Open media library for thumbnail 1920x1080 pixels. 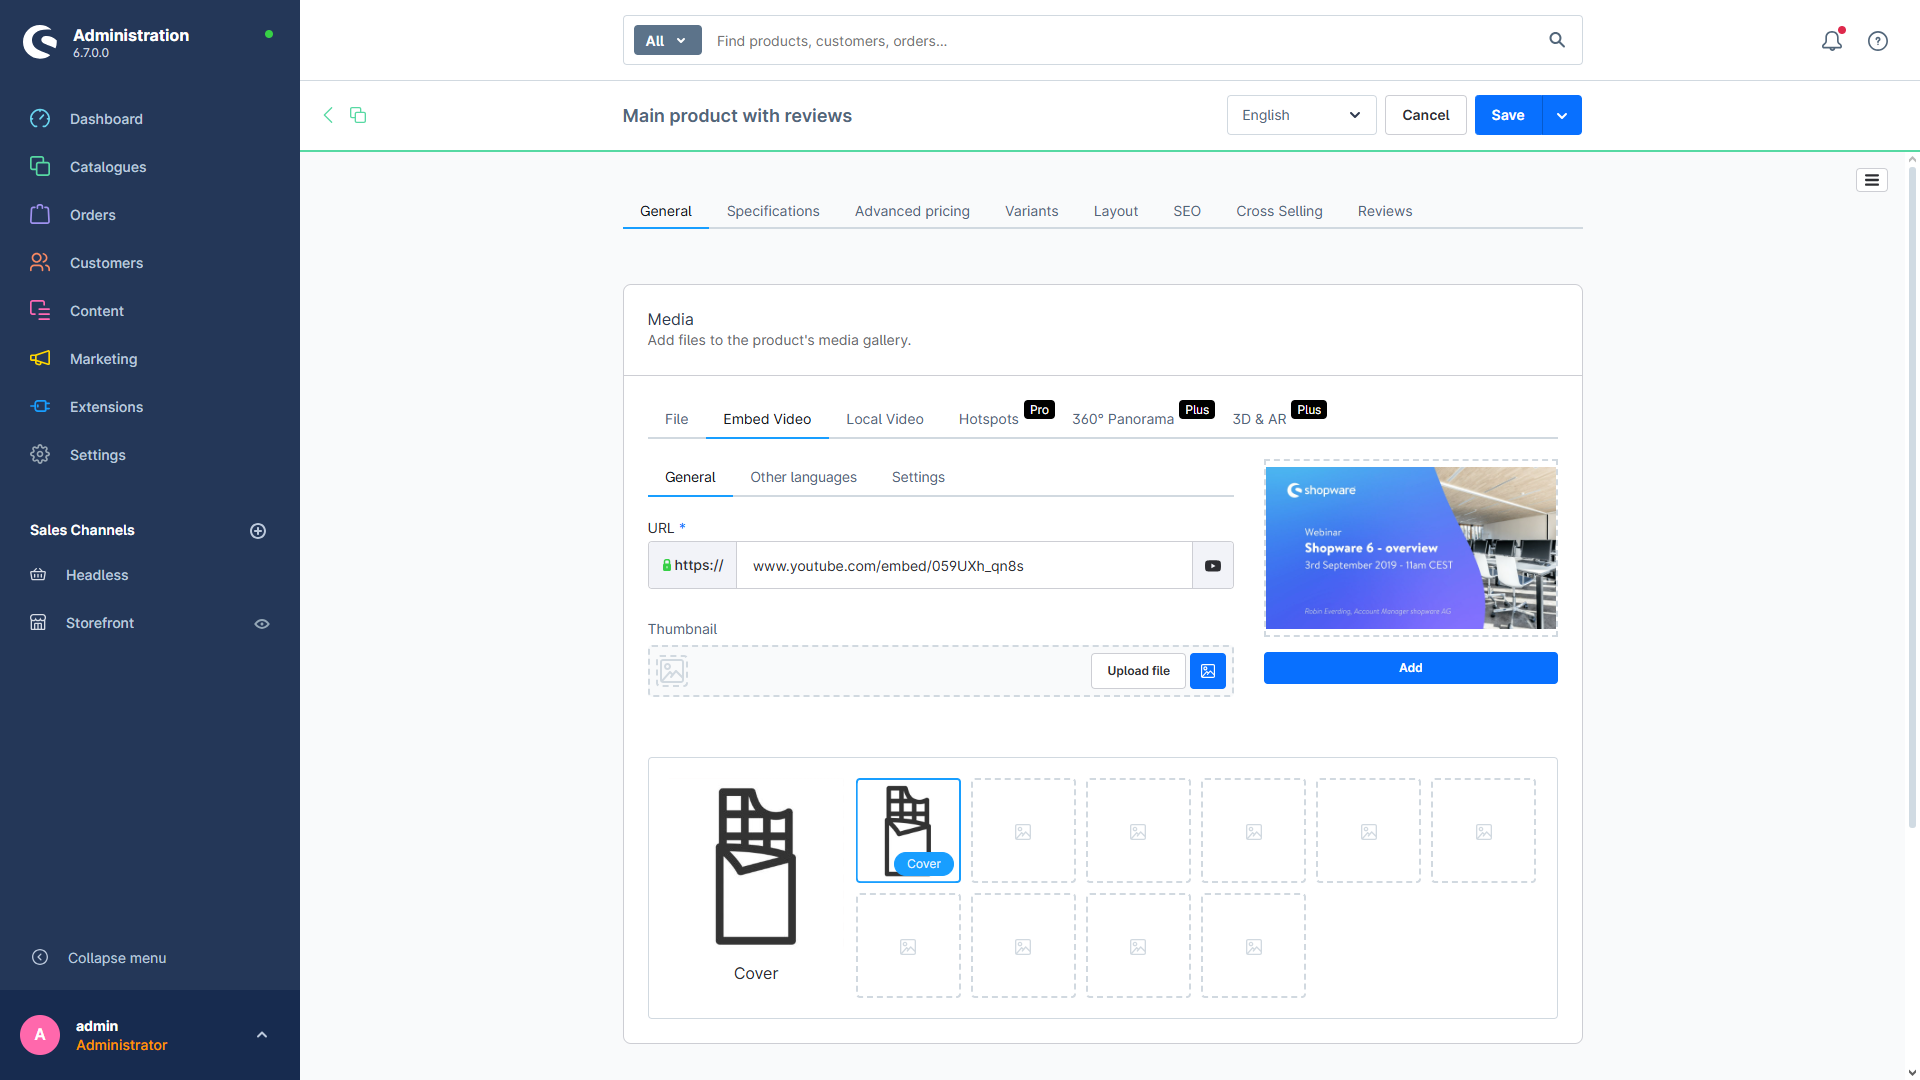[1208, 671]
